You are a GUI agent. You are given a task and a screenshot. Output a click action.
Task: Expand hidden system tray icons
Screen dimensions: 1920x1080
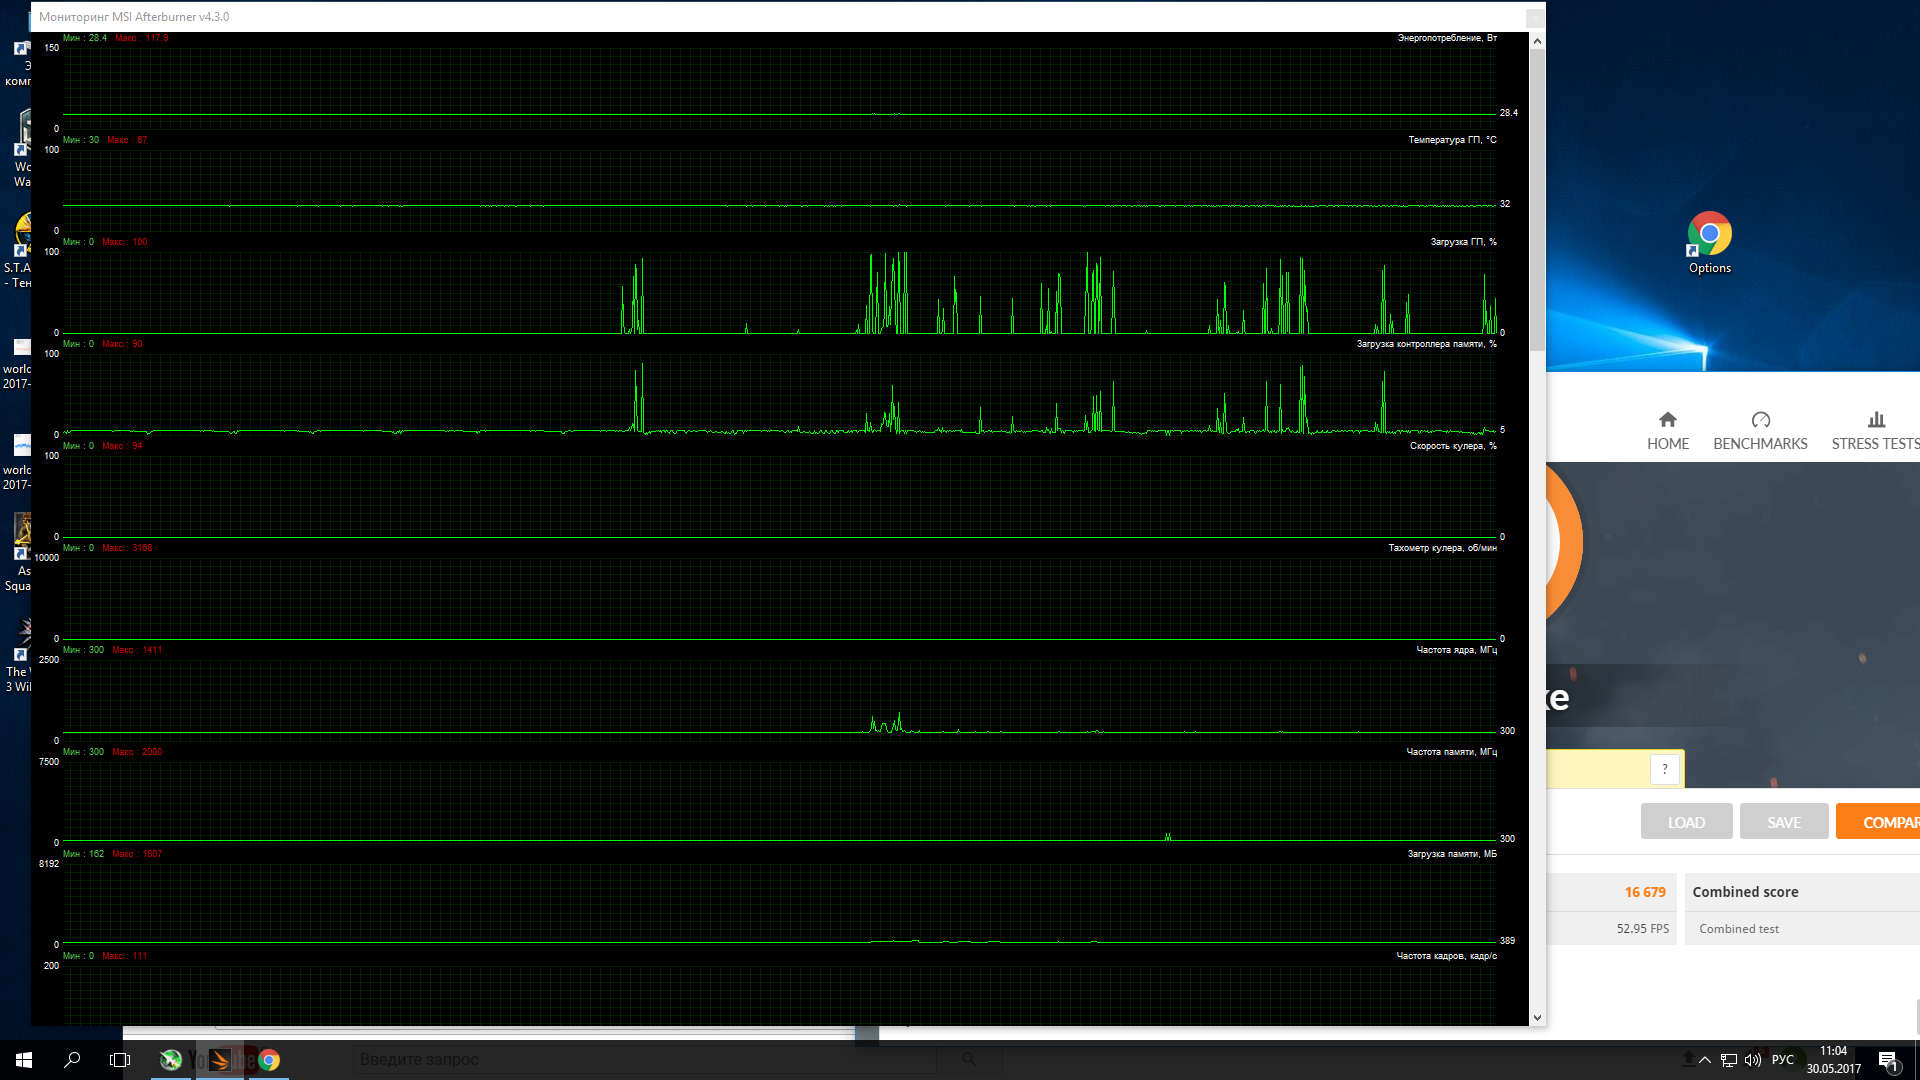click(1705, 1060)
